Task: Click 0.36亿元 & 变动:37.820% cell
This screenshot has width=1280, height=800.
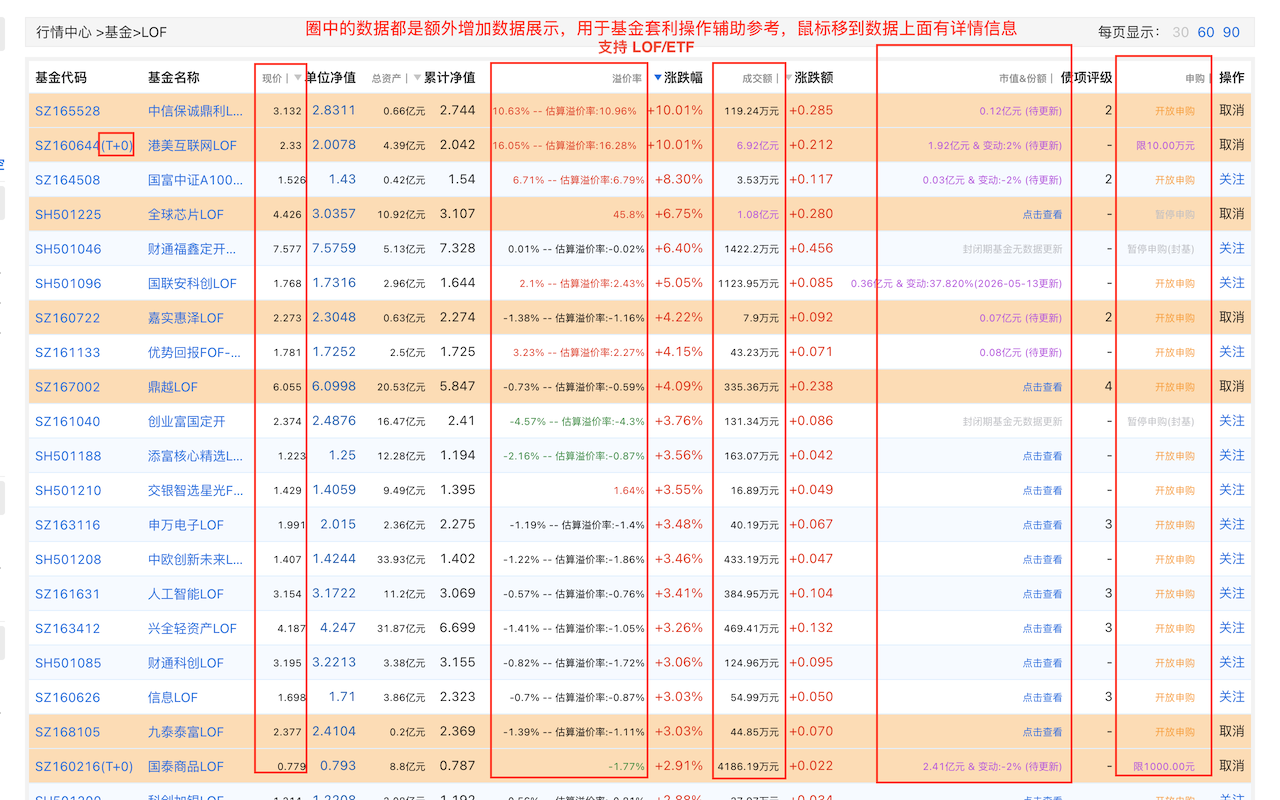Action: [x=956, y=284]
